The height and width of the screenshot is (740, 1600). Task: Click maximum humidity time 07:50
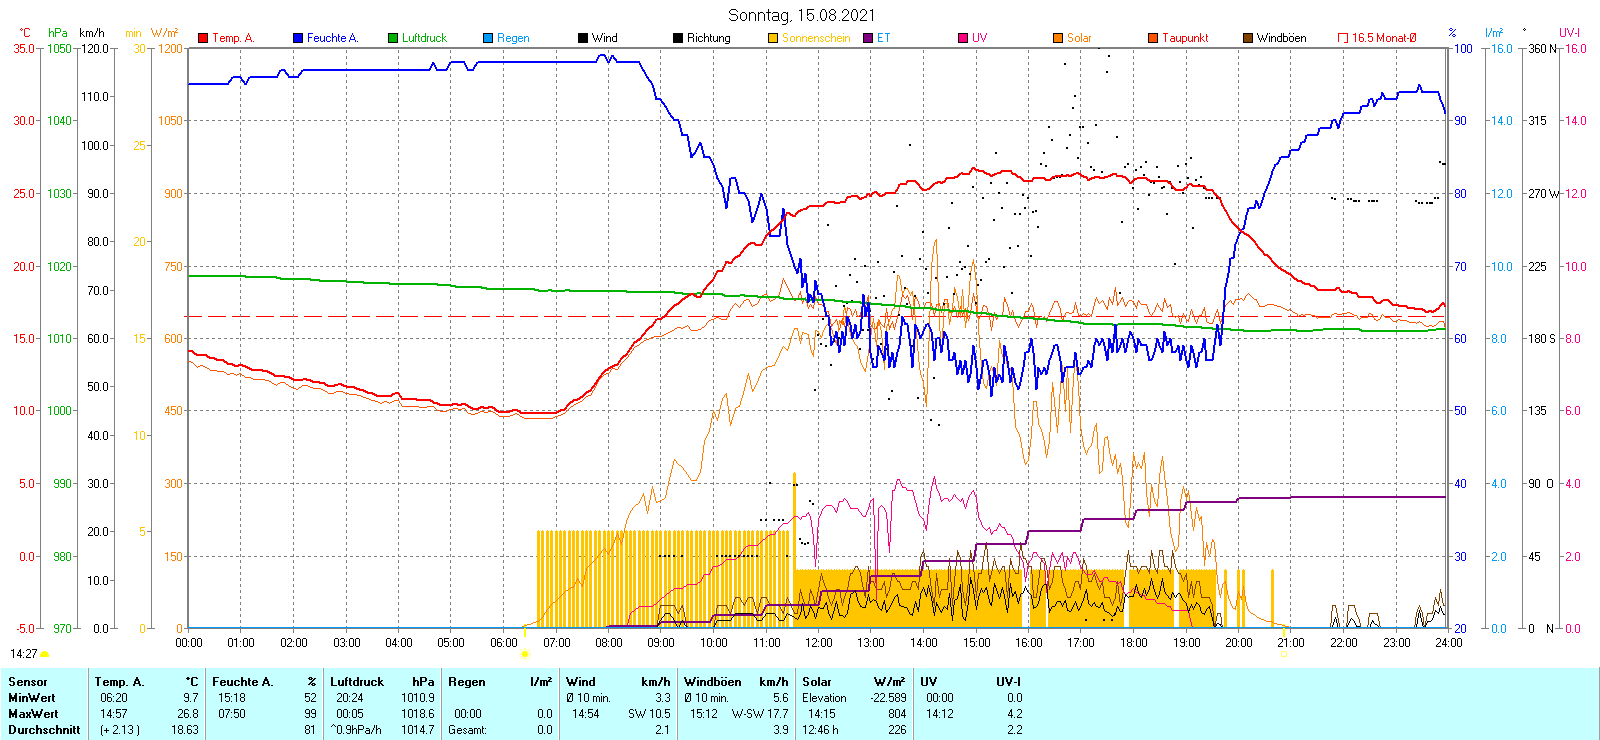point(232,714)
